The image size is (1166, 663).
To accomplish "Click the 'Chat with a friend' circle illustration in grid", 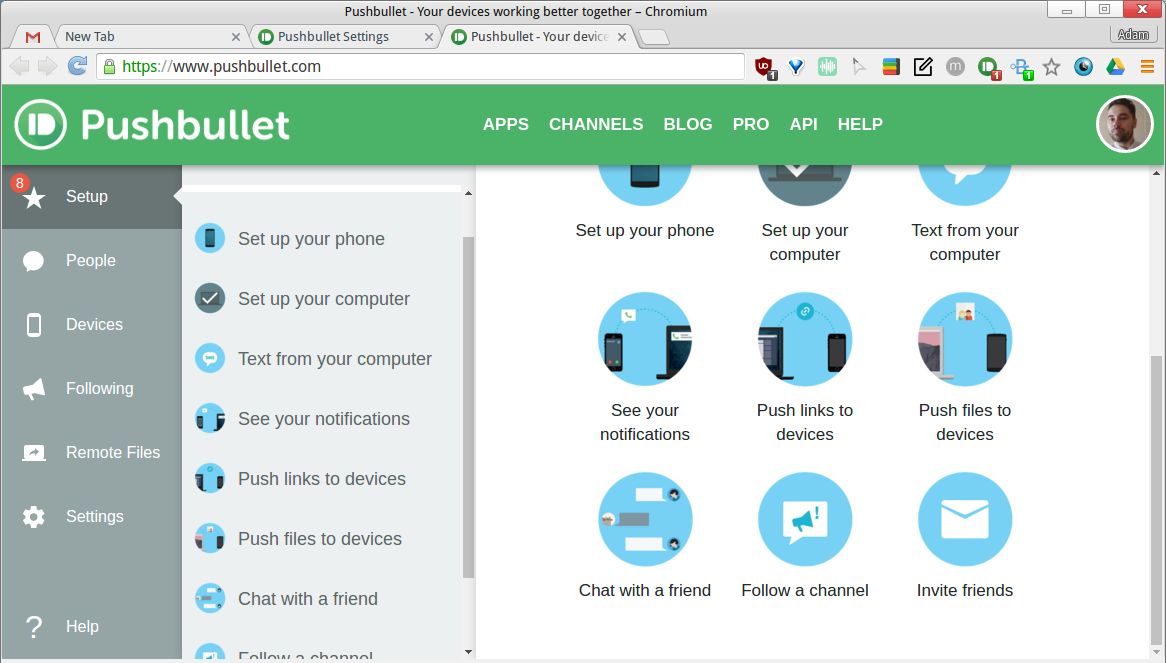I will 645,519.
